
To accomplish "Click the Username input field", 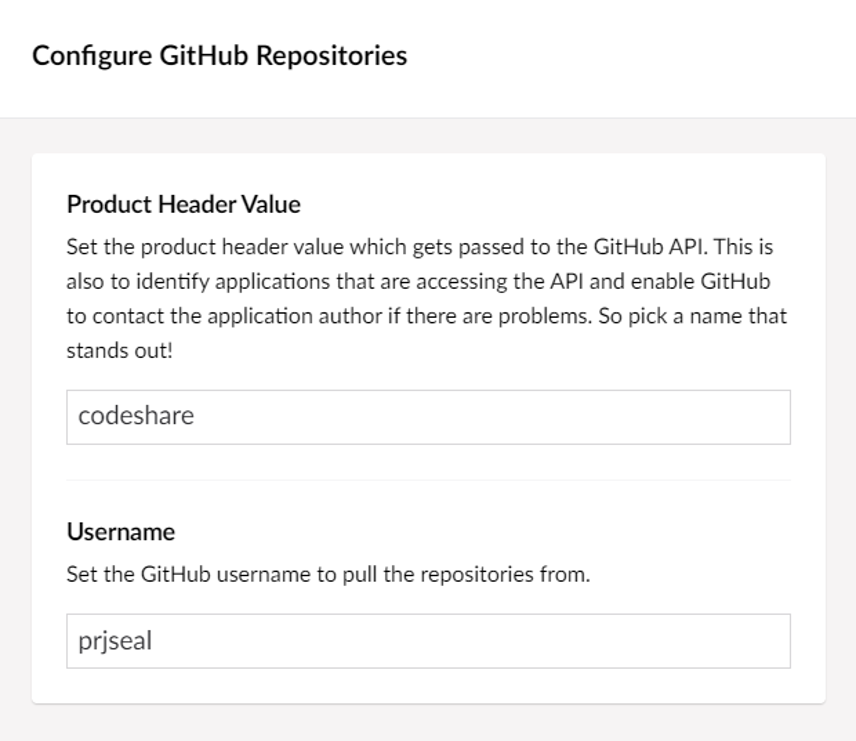I will click(x=428, y=641).
